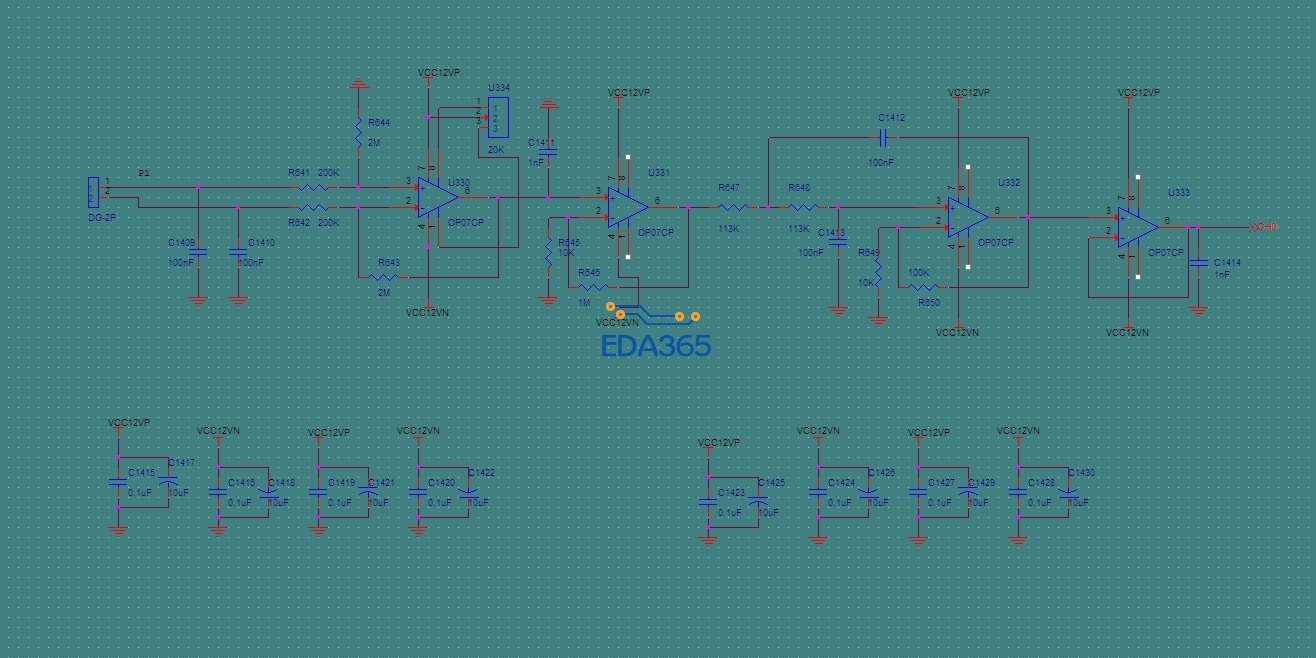
Task: Select resistor R641 symbol
Action: 313,187
